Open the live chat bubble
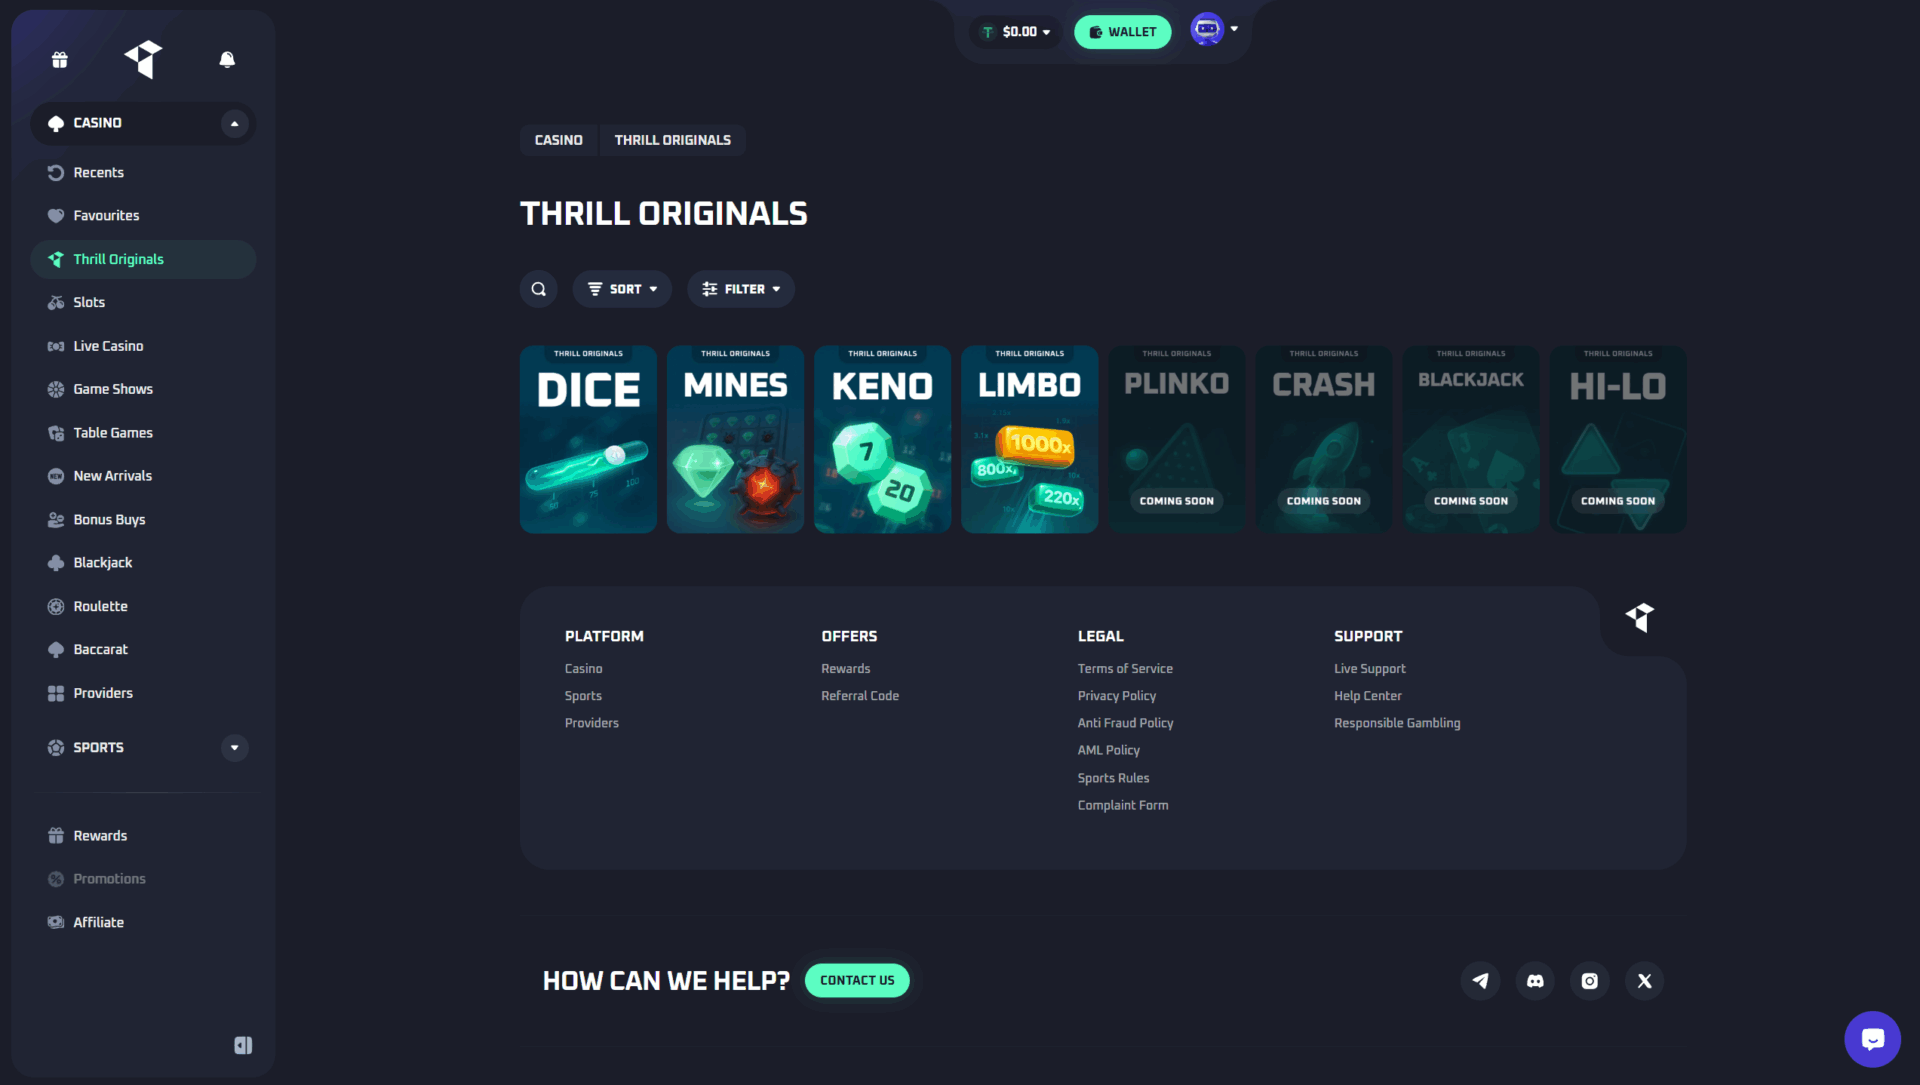1920x1085 pixels. tap(1872, 1039)
